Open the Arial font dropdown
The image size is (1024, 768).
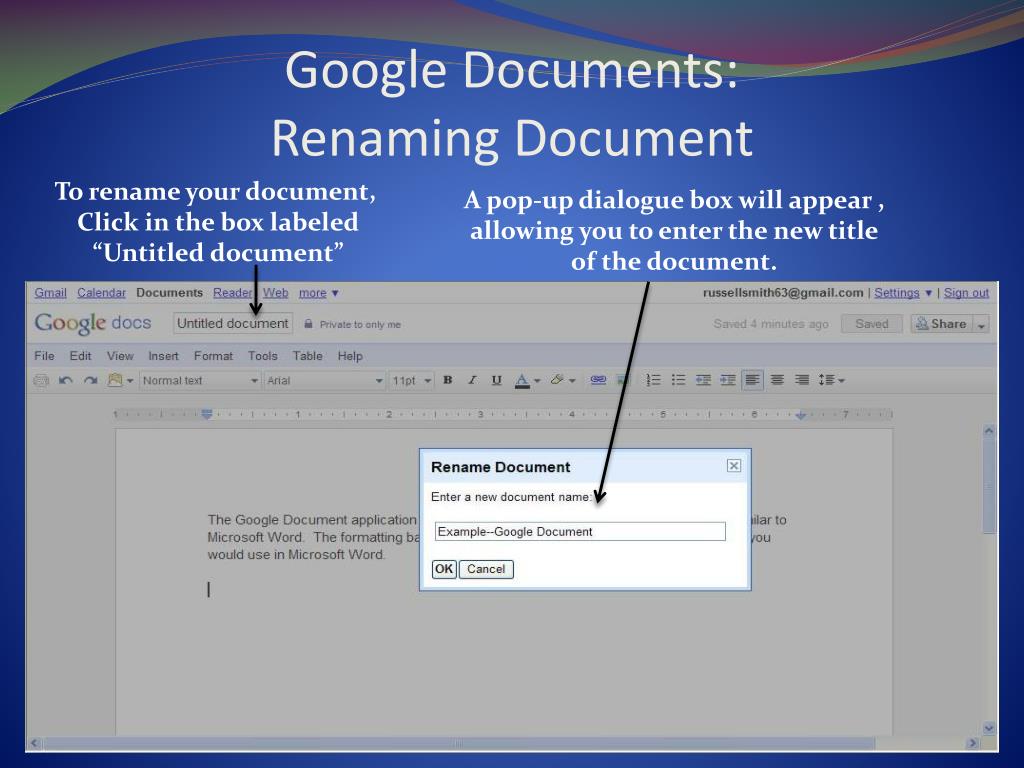point(325,381)
